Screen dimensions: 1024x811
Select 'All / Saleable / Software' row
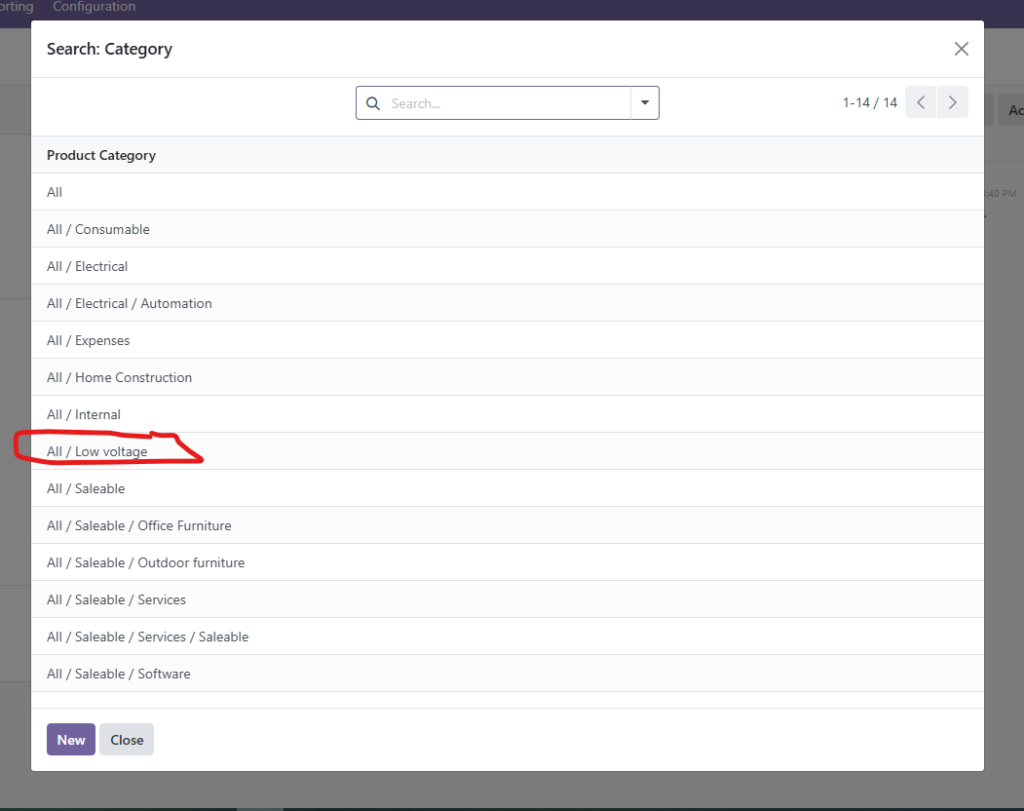pos(118,673)
